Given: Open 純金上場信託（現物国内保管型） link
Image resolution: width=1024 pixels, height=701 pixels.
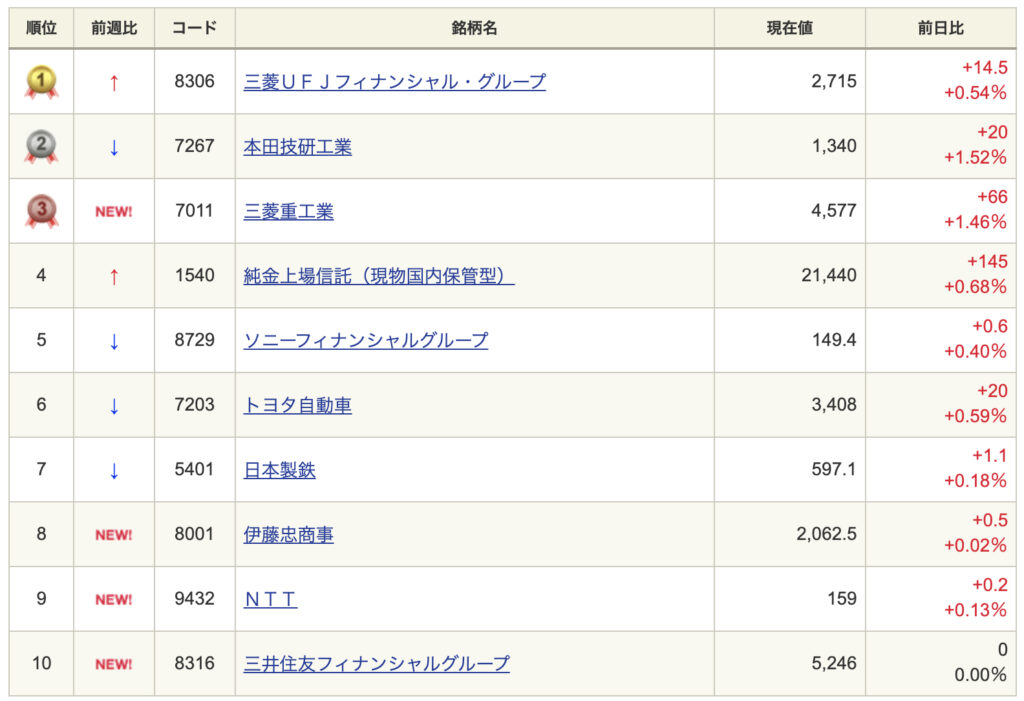Looking at the screenshot, I should click(379, 276).
